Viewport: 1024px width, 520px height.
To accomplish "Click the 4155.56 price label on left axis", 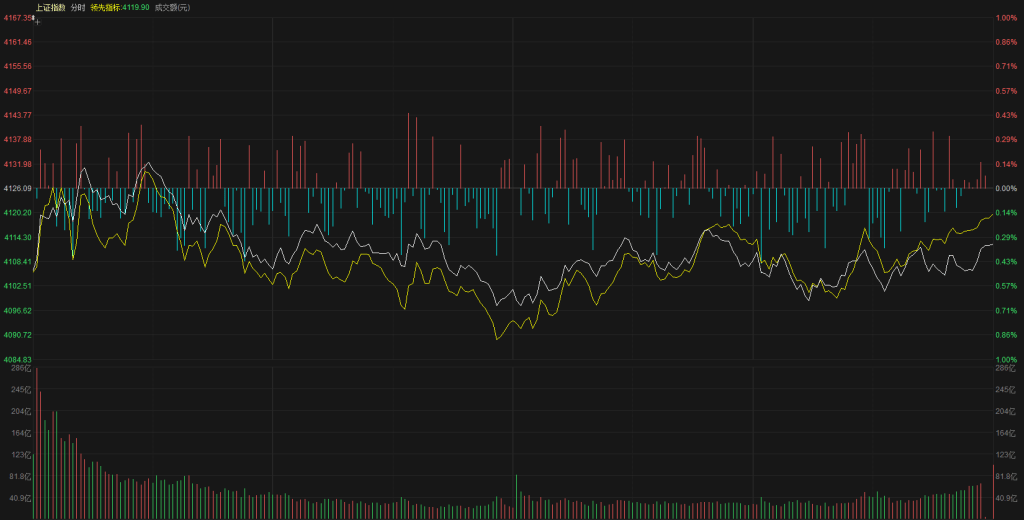I will pos(18,66).
